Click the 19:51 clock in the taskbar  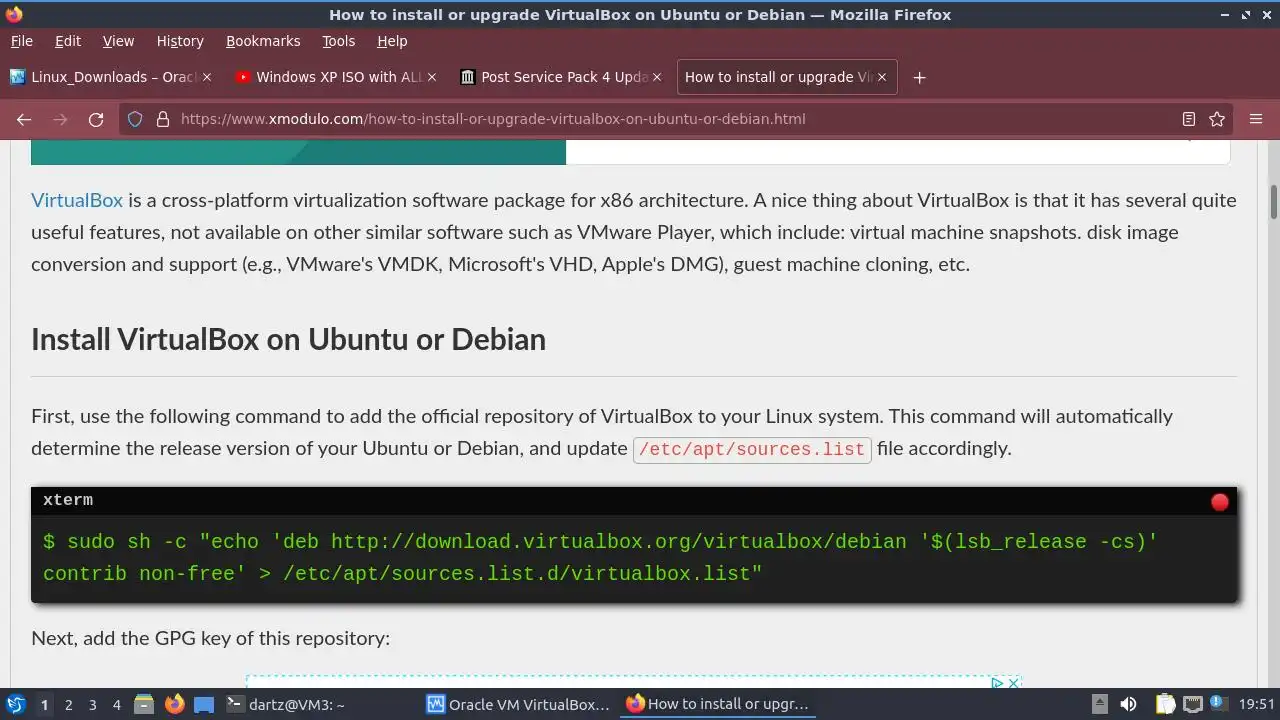coord(1258,704)
